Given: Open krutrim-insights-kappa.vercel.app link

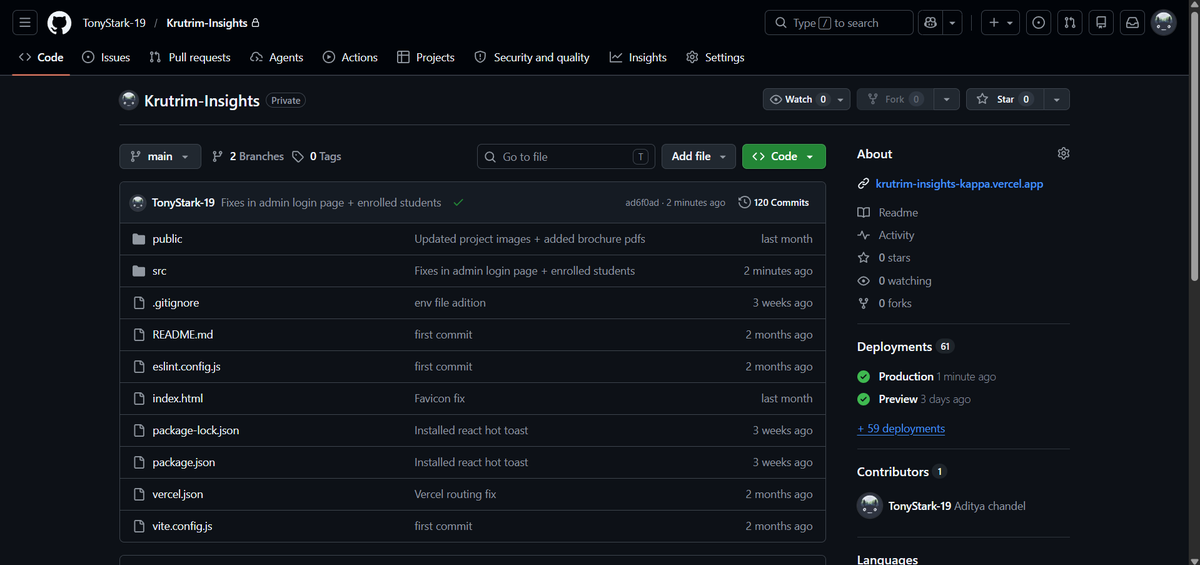Looking at the screenshot, I should point(957,184).
